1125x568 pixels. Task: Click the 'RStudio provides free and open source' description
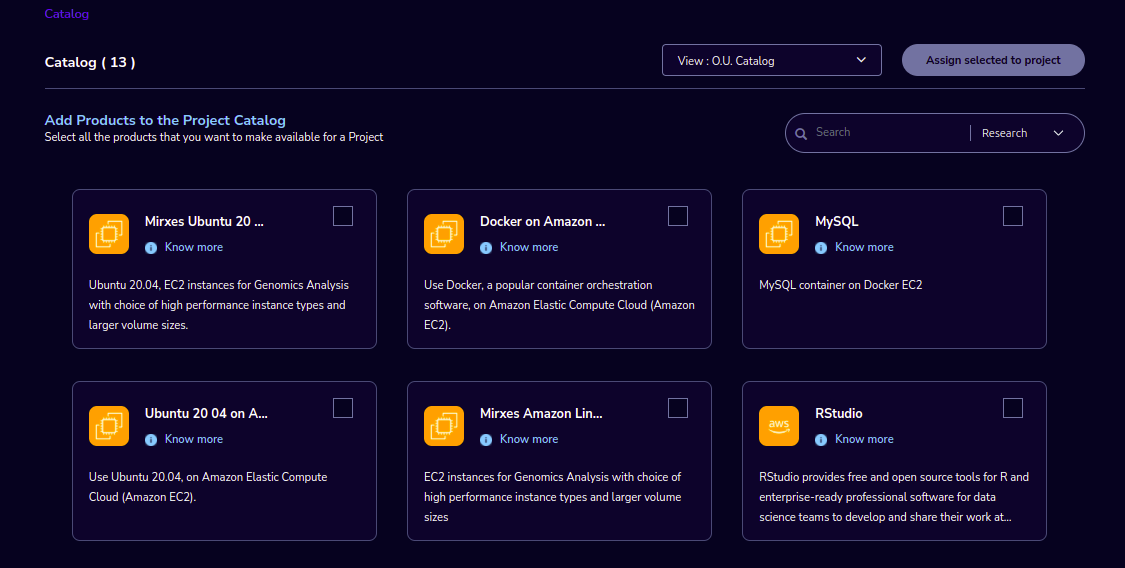tap(894, 497)
